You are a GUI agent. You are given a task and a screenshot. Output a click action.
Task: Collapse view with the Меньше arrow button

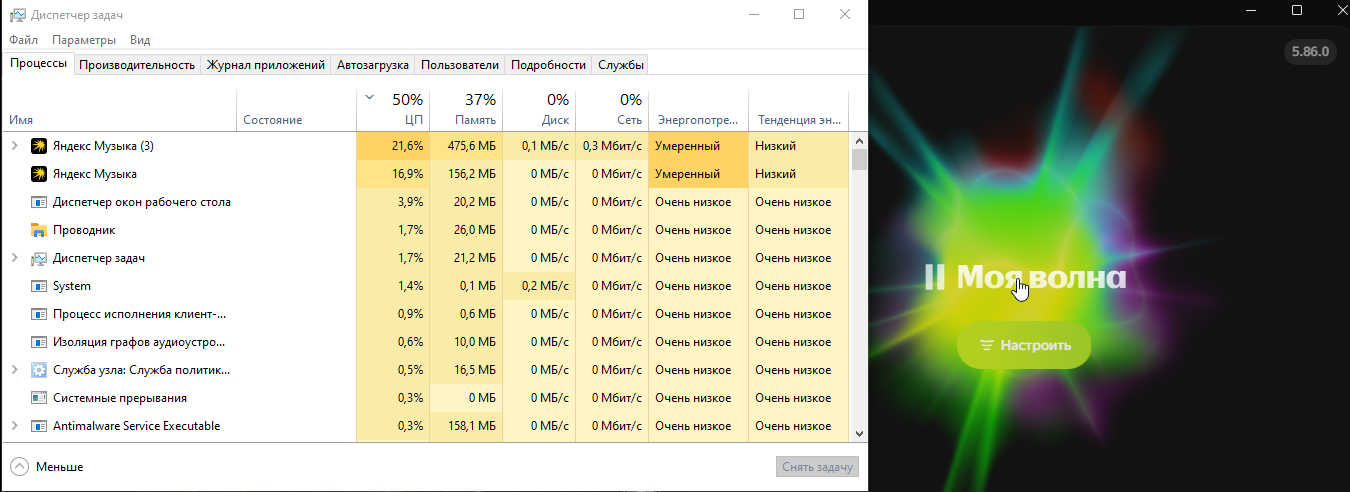[x=20, y=467]
